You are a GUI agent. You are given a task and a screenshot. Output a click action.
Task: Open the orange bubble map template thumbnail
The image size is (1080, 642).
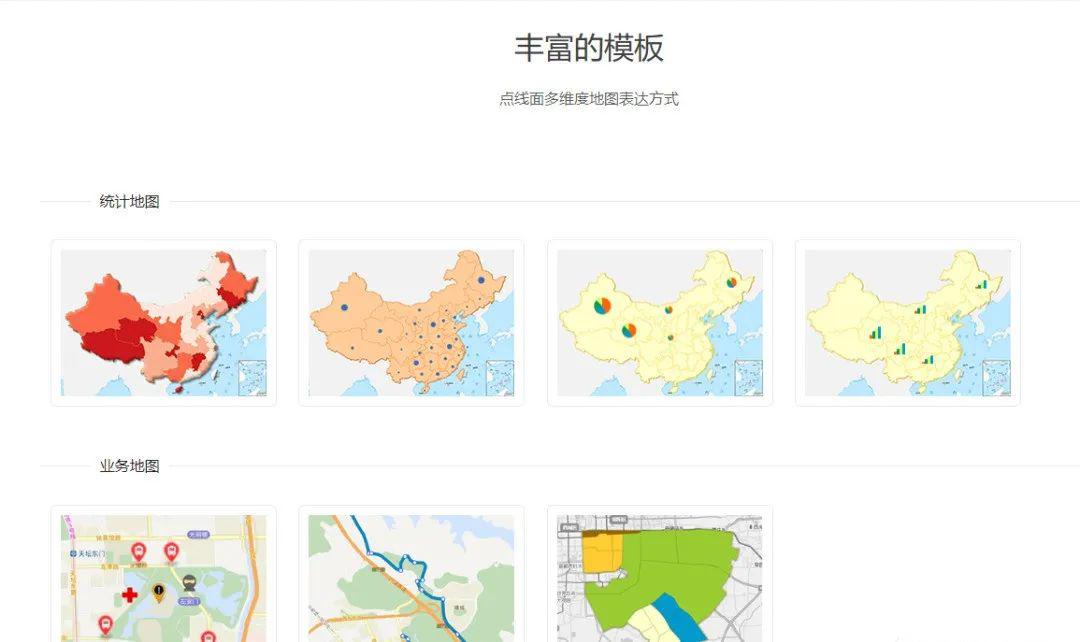(x=410, y=320)
